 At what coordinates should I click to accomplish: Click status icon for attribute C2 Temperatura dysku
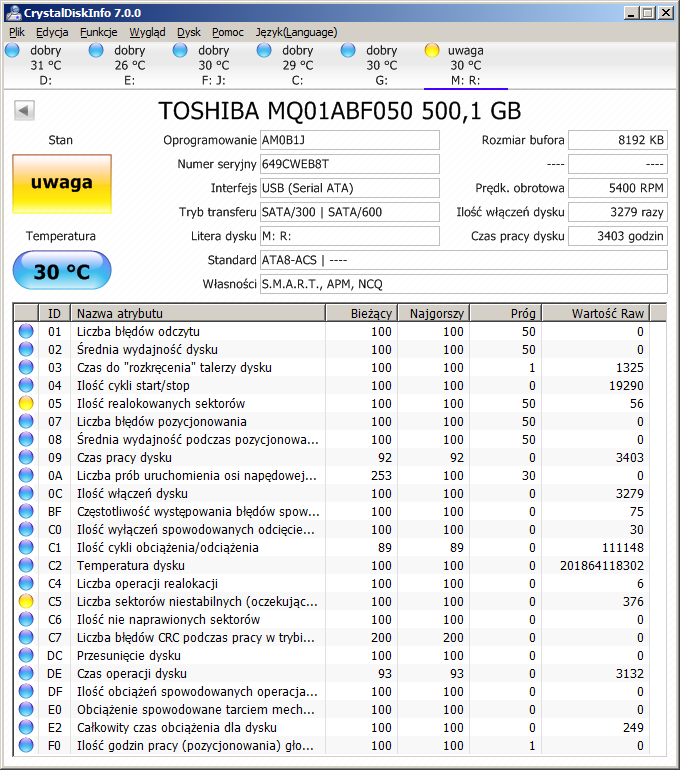[26, 566]
